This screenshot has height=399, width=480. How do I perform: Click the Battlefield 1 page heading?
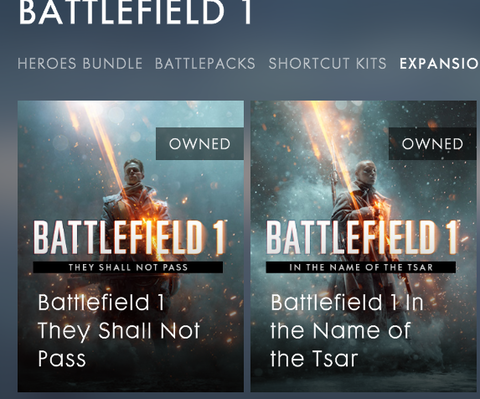136,13
